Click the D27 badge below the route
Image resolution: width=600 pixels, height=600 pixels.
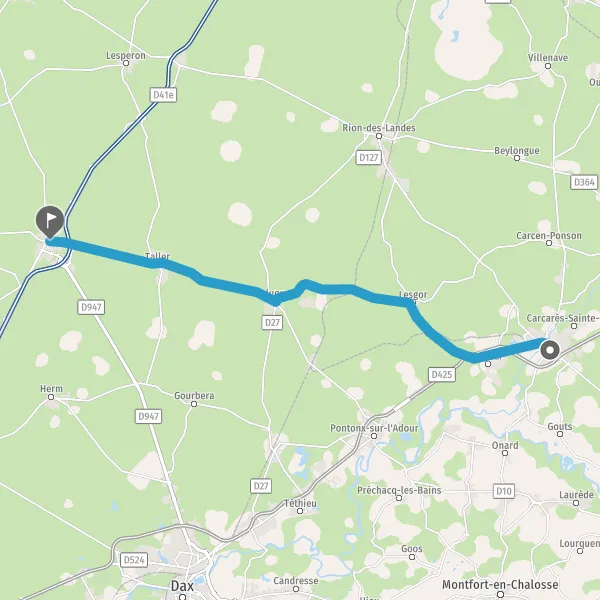(x=272, y=323)
